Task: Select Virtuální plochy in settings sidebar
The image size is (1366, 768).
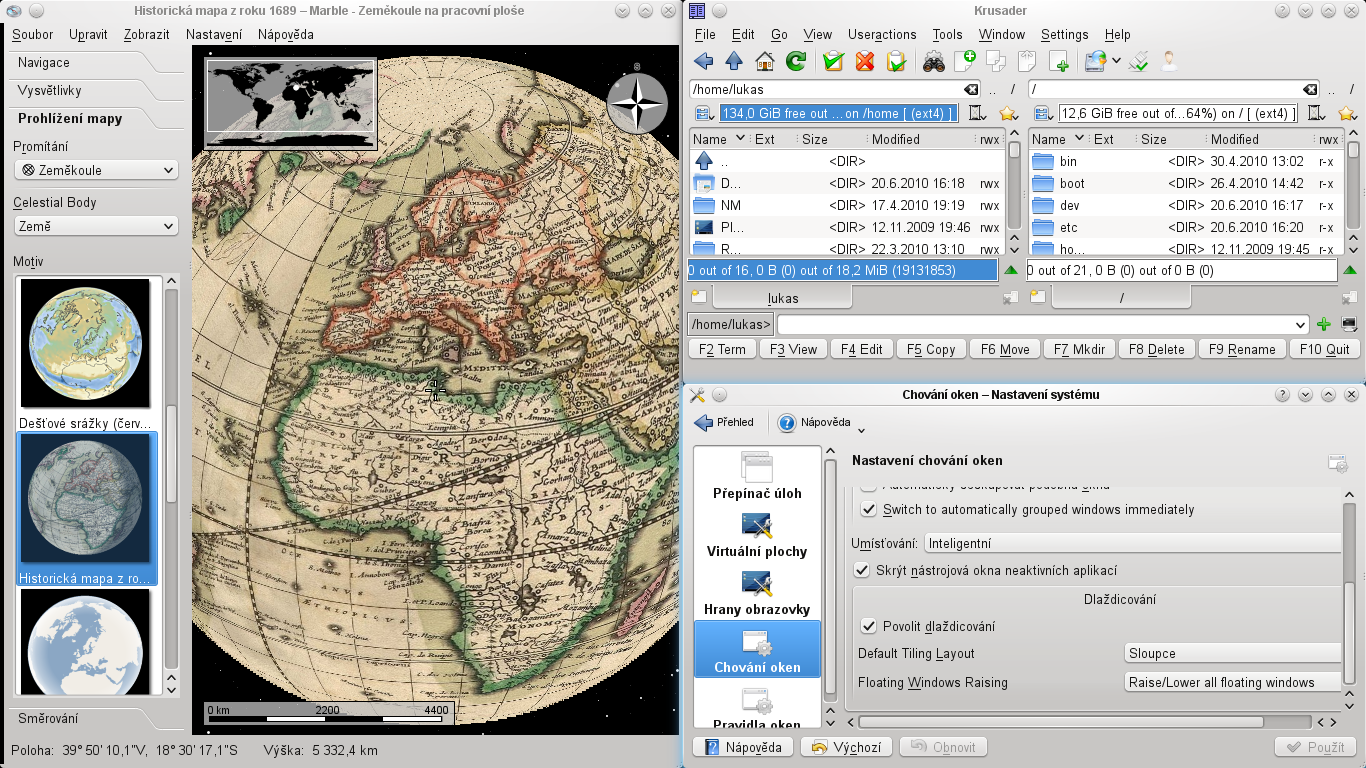Action: pyautogui.click(x=757, y=536)
